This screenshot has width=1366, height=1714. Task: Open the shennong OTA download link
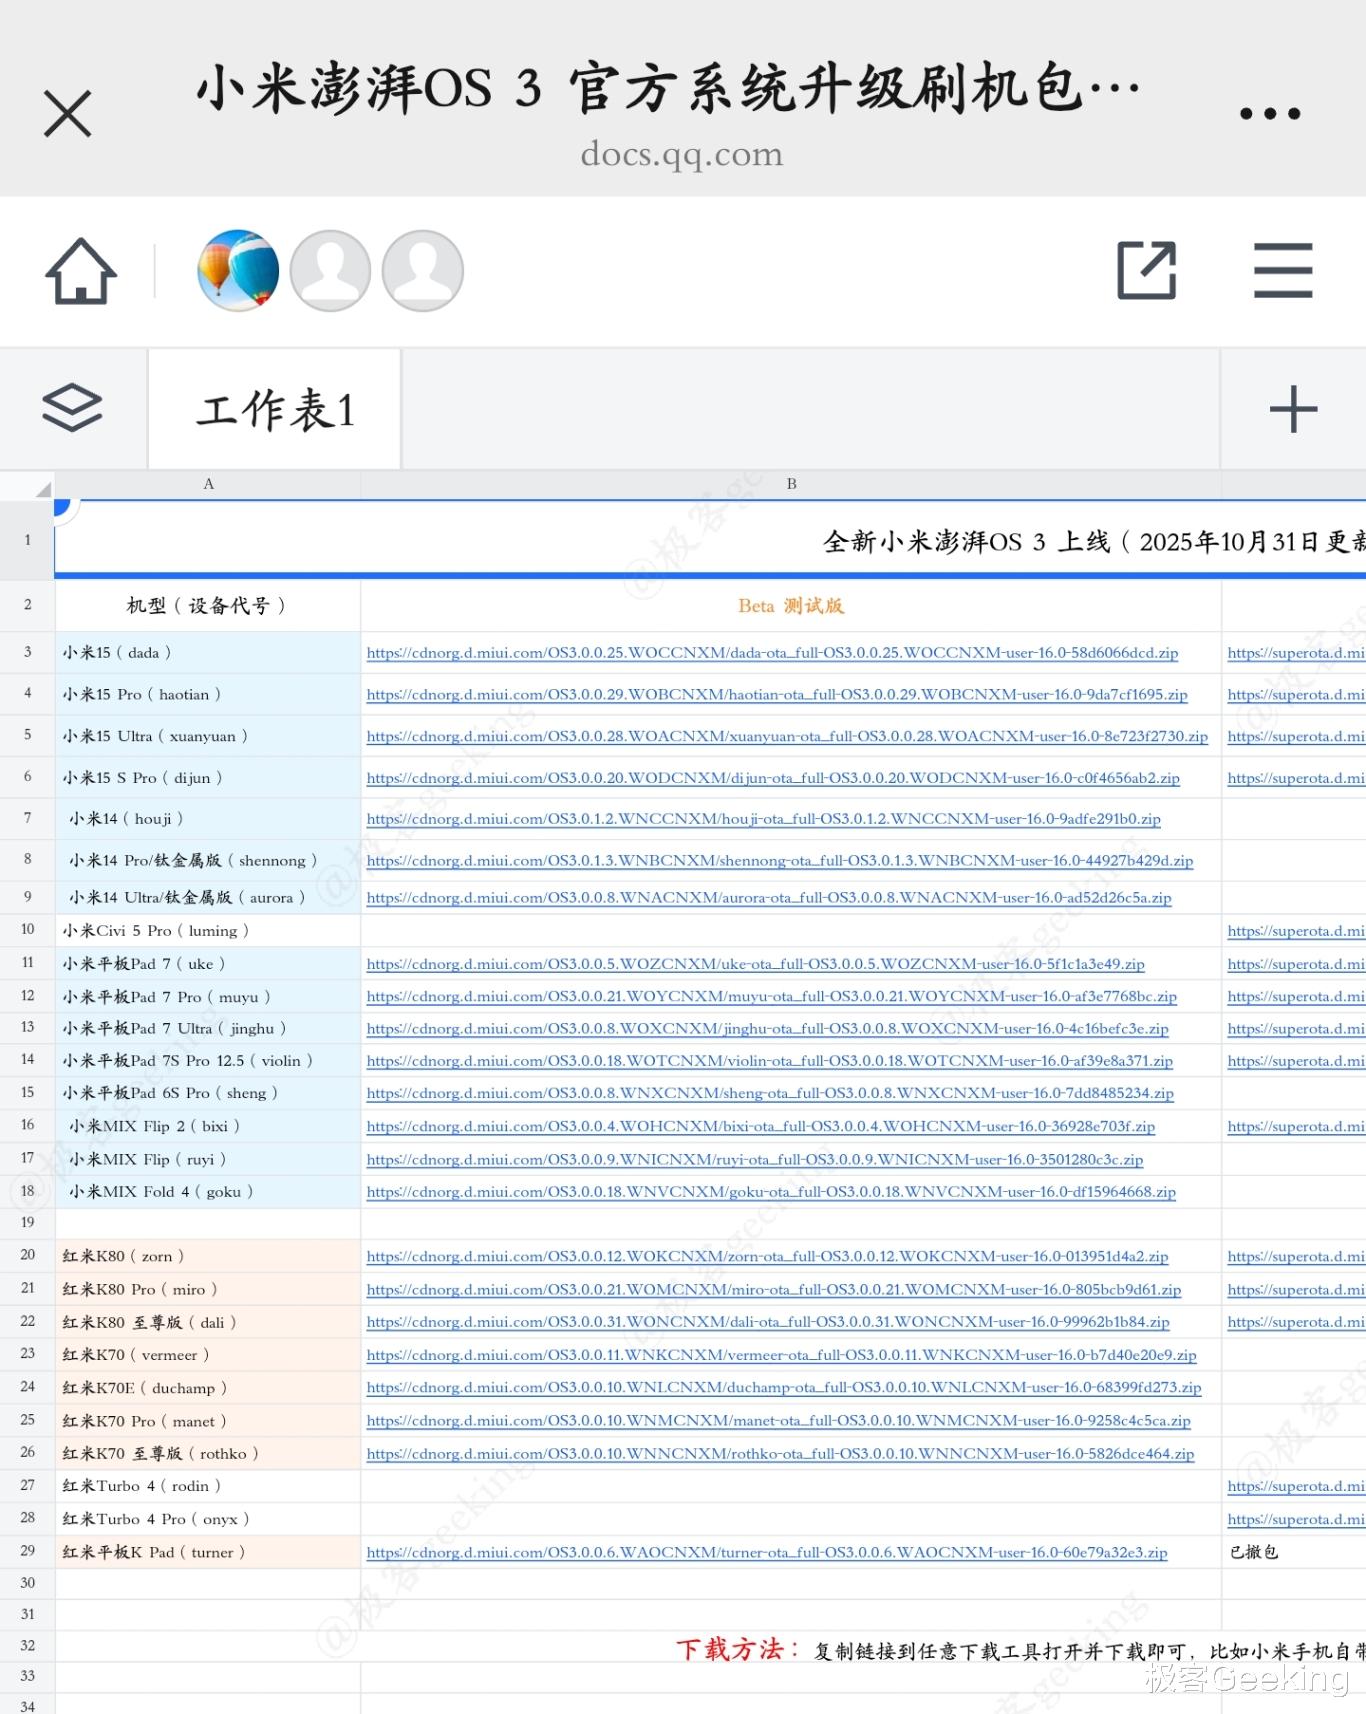click(780, 861)
